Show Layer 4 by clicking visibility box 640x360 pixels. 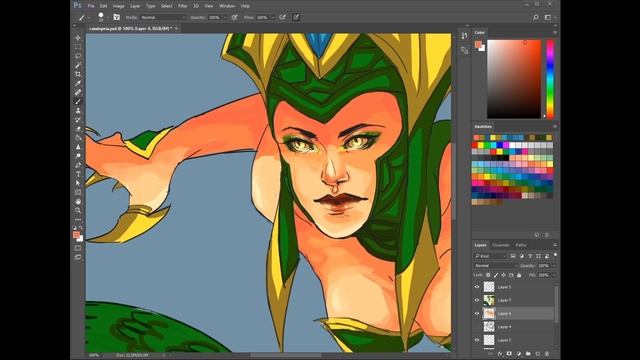pos(477,327)
